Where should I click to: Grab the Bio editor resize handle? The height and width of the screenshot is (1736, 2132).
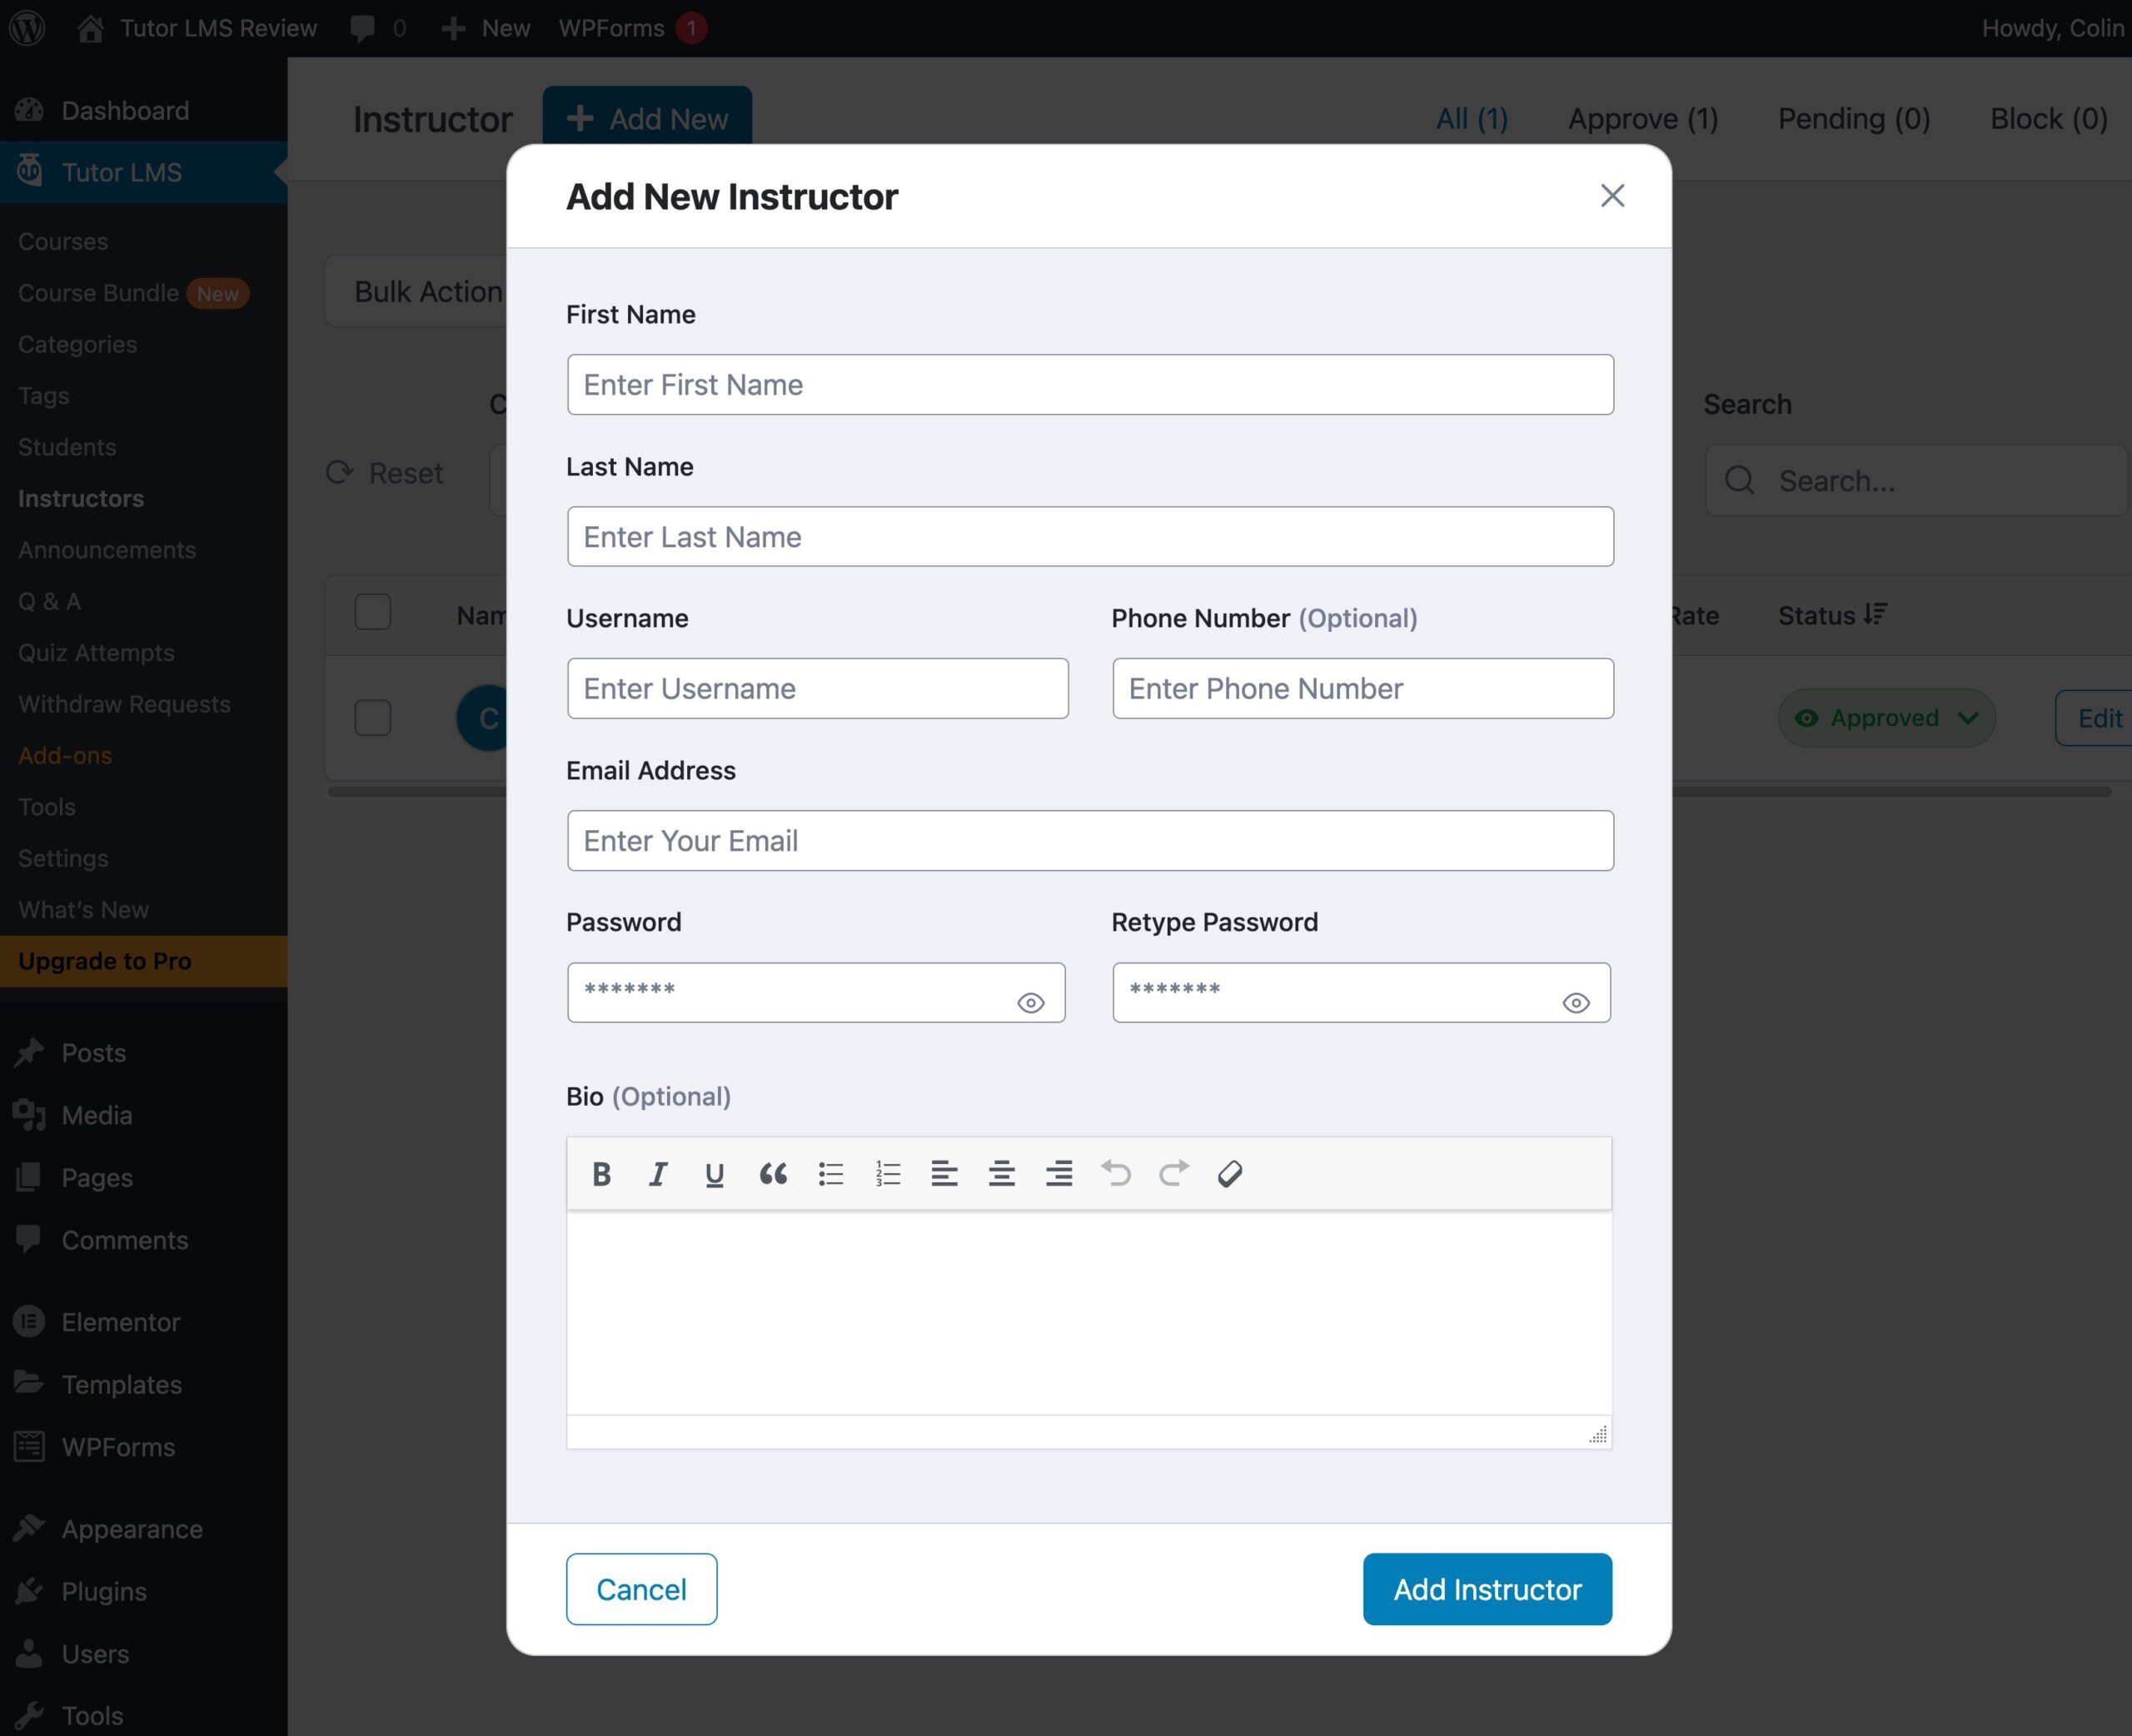pos(1598,1434)
